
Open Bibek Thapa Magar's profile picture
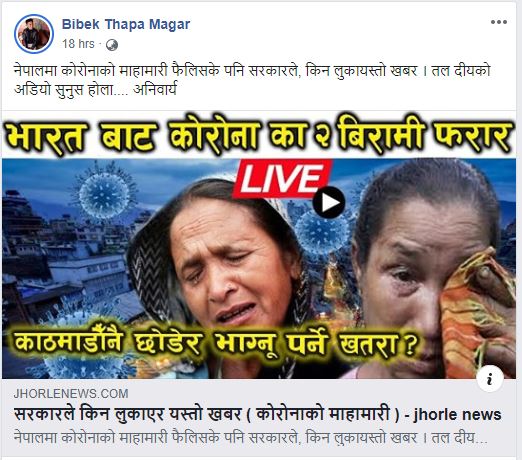[34, 34]
